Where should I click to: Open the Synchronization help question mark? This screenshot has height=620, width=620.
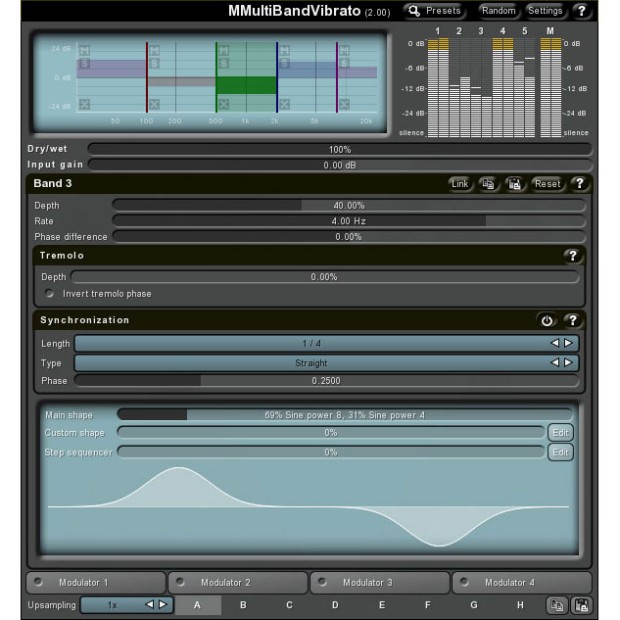573,320
